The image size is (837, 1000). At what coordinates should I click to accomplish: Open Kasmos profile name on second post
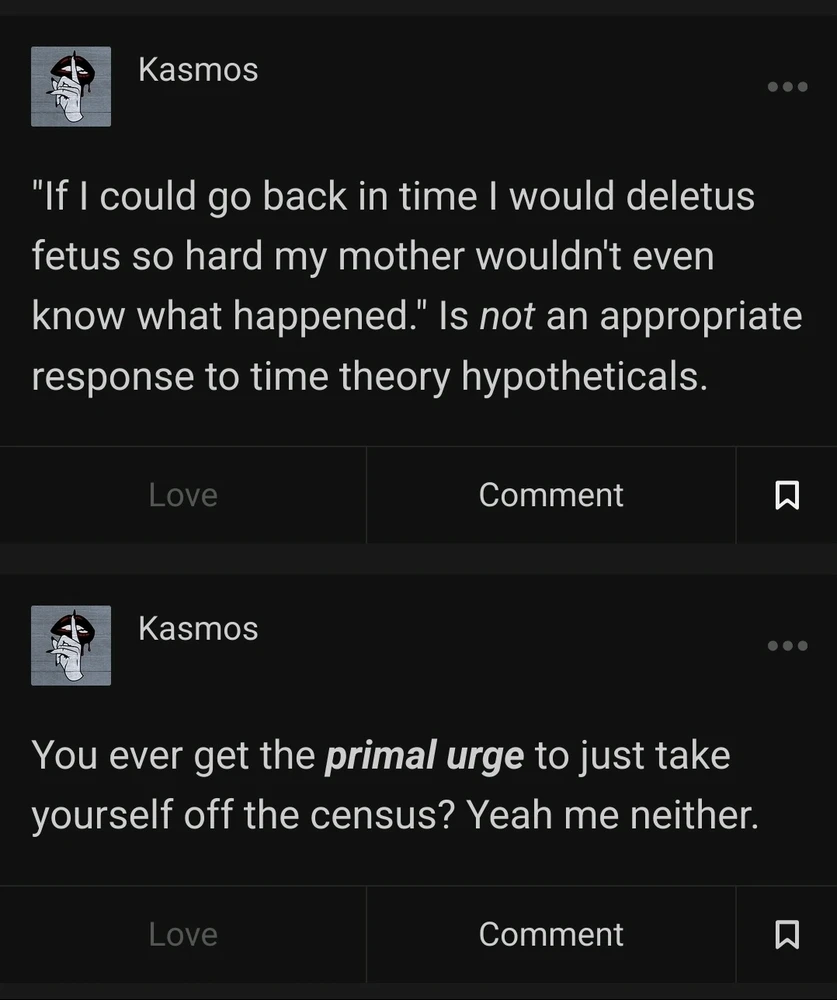(x=198, y=629)
